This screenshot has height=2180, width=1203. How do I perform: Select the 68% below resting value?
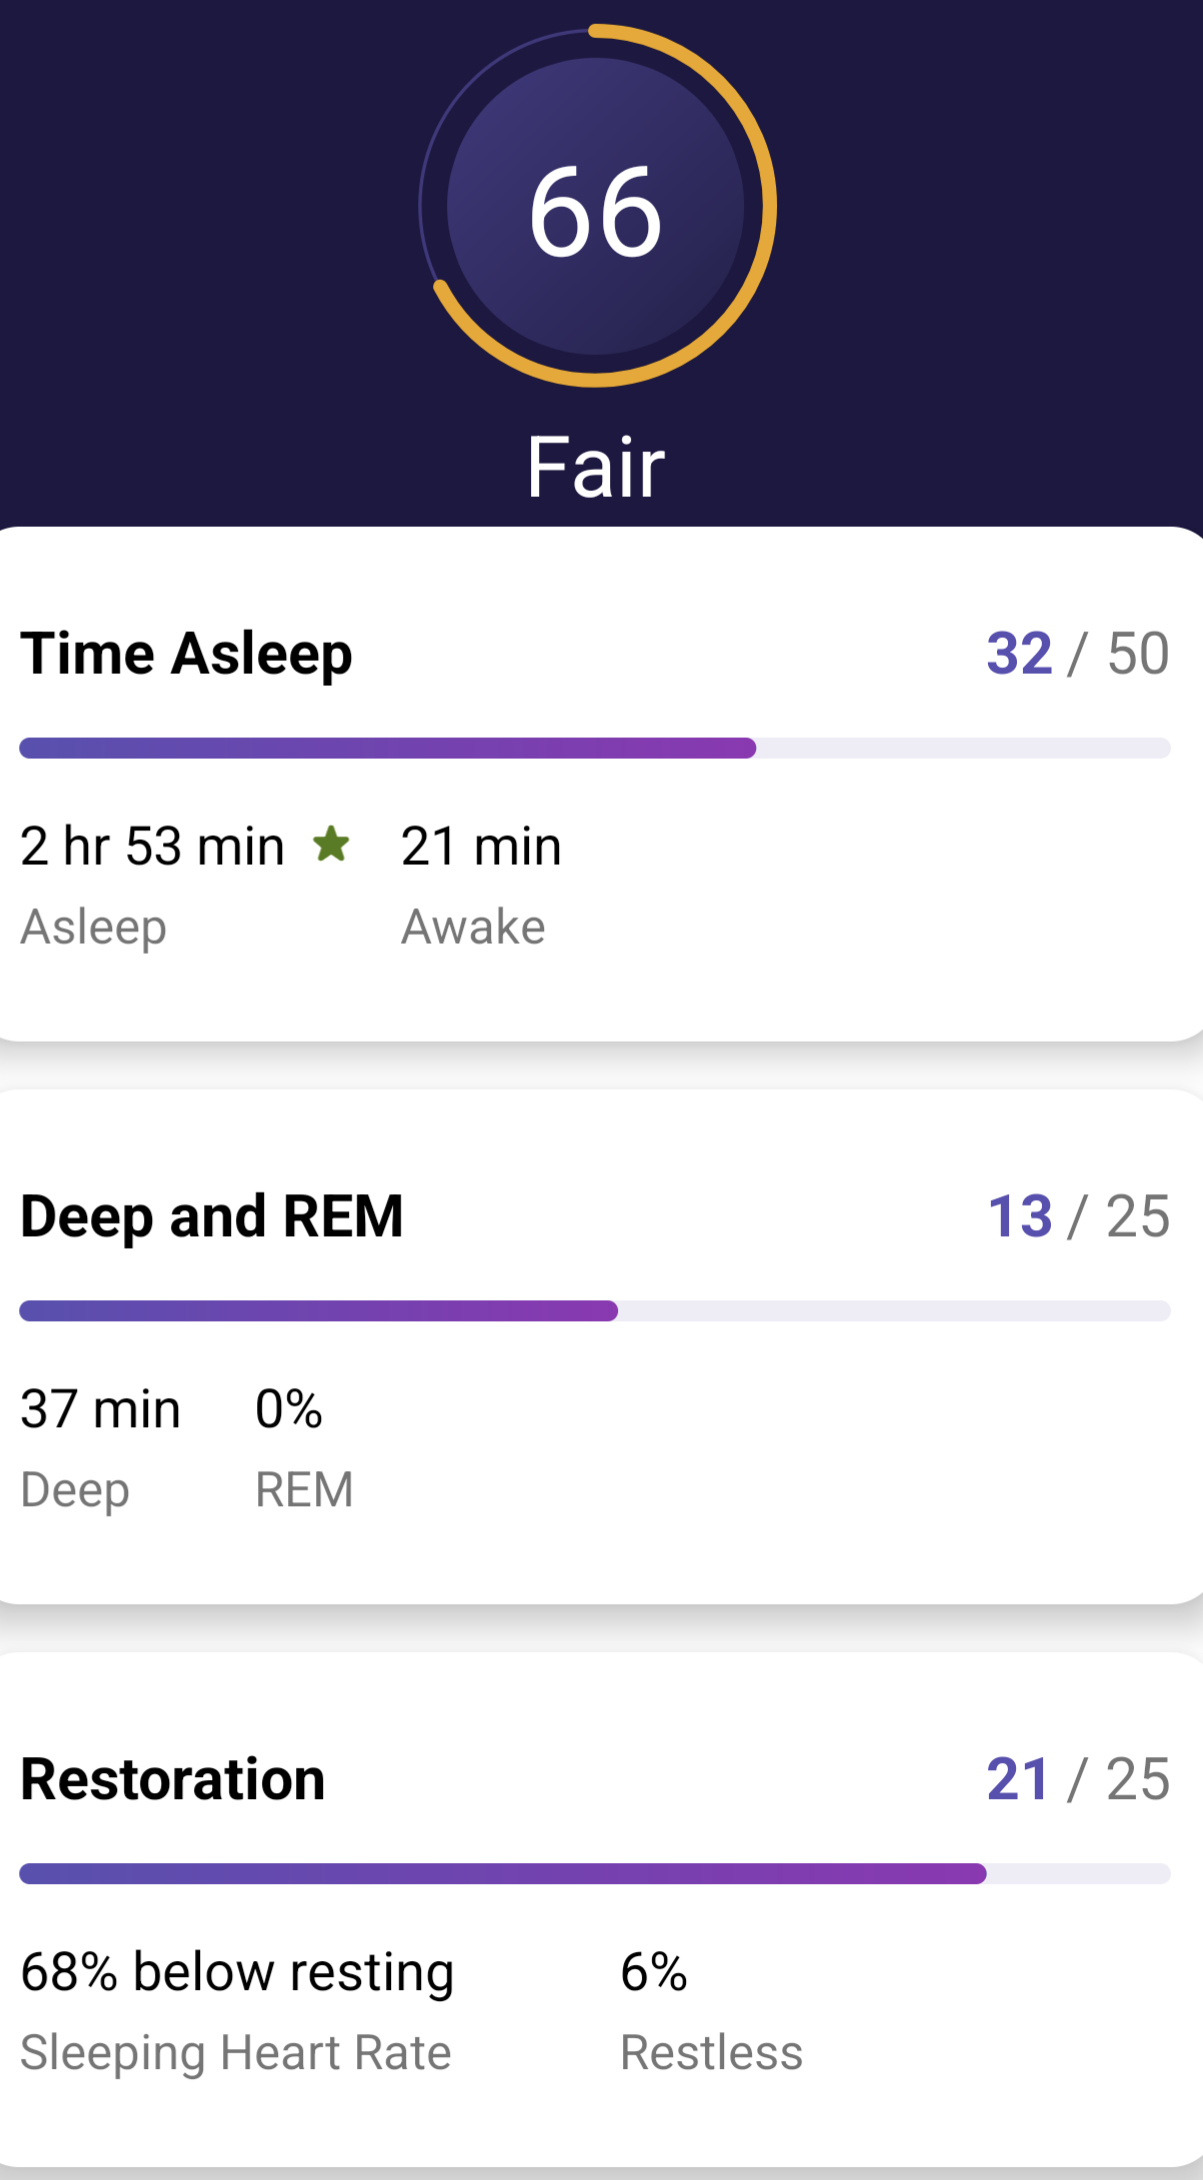pyautogui.click(x=238, y=1972)
